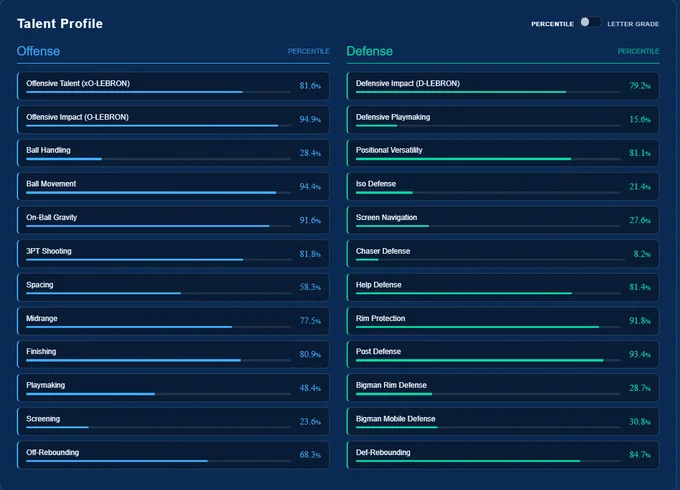Click the 23.6% Screening value

click(310, 421)
